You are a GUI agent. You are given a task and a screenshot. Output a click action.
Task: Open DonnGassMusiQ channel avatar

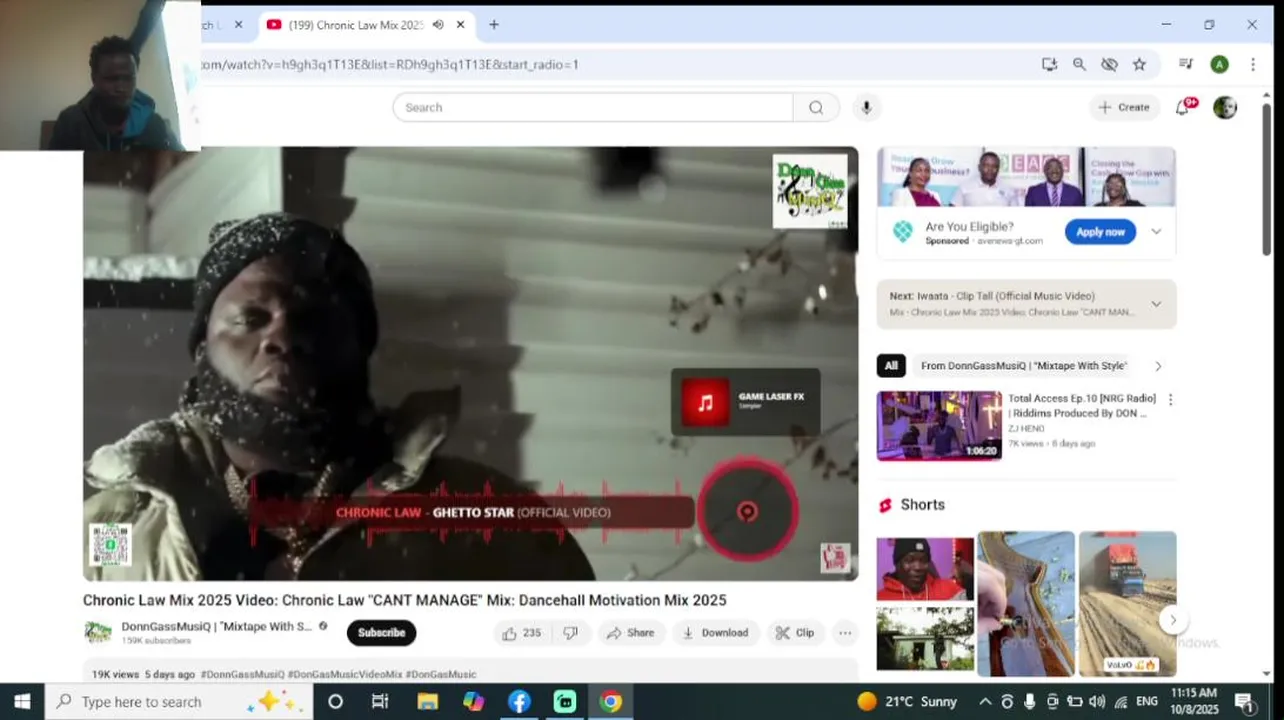point(98,632)
